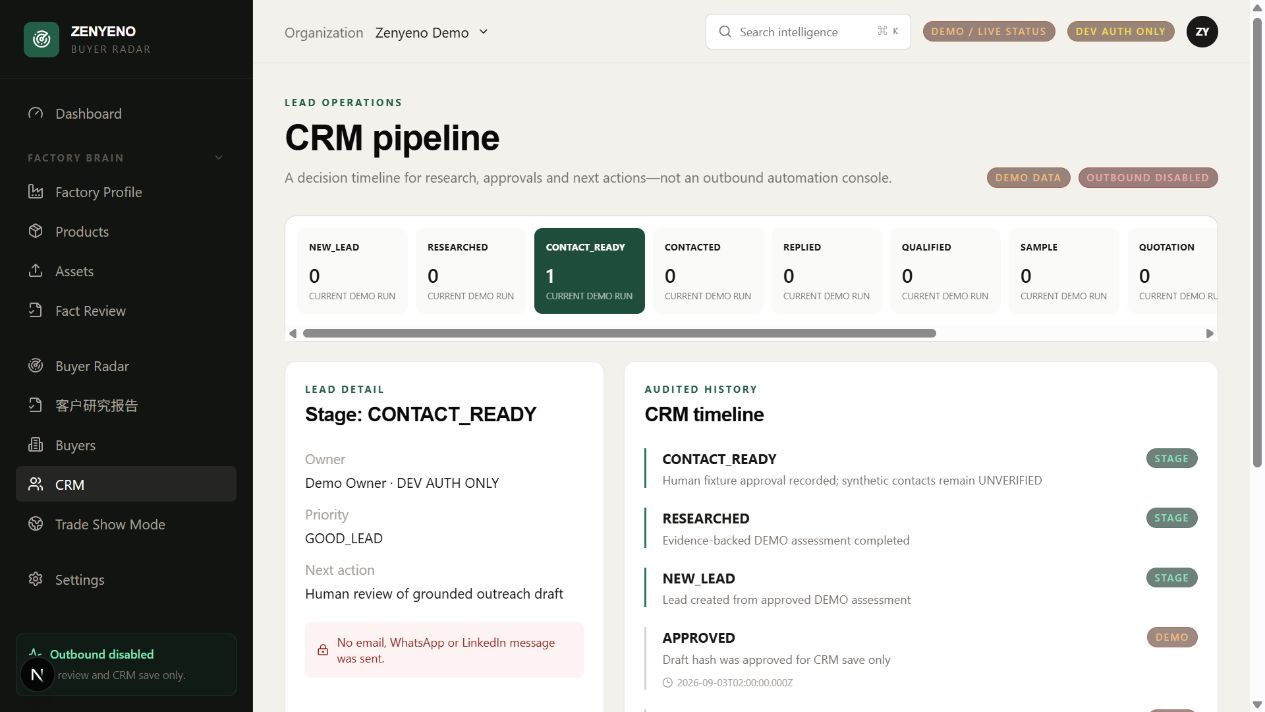Open the Products menu item
This screenshot has height=712, width=1265.
pyautogui.click(x=126, y=231)
